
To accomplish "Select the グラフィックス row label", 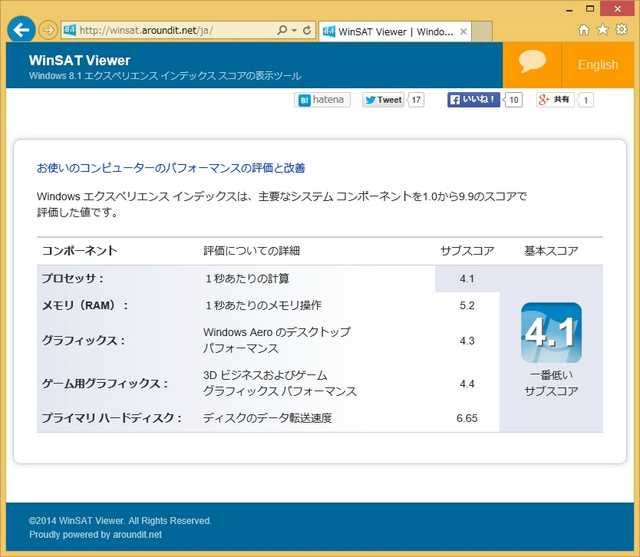I will (83, 340).
